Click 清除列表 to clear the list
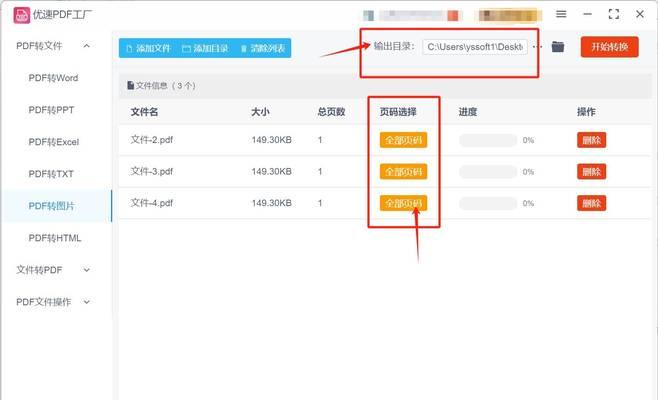Screen dimensions: 658x400 [263, 48]
